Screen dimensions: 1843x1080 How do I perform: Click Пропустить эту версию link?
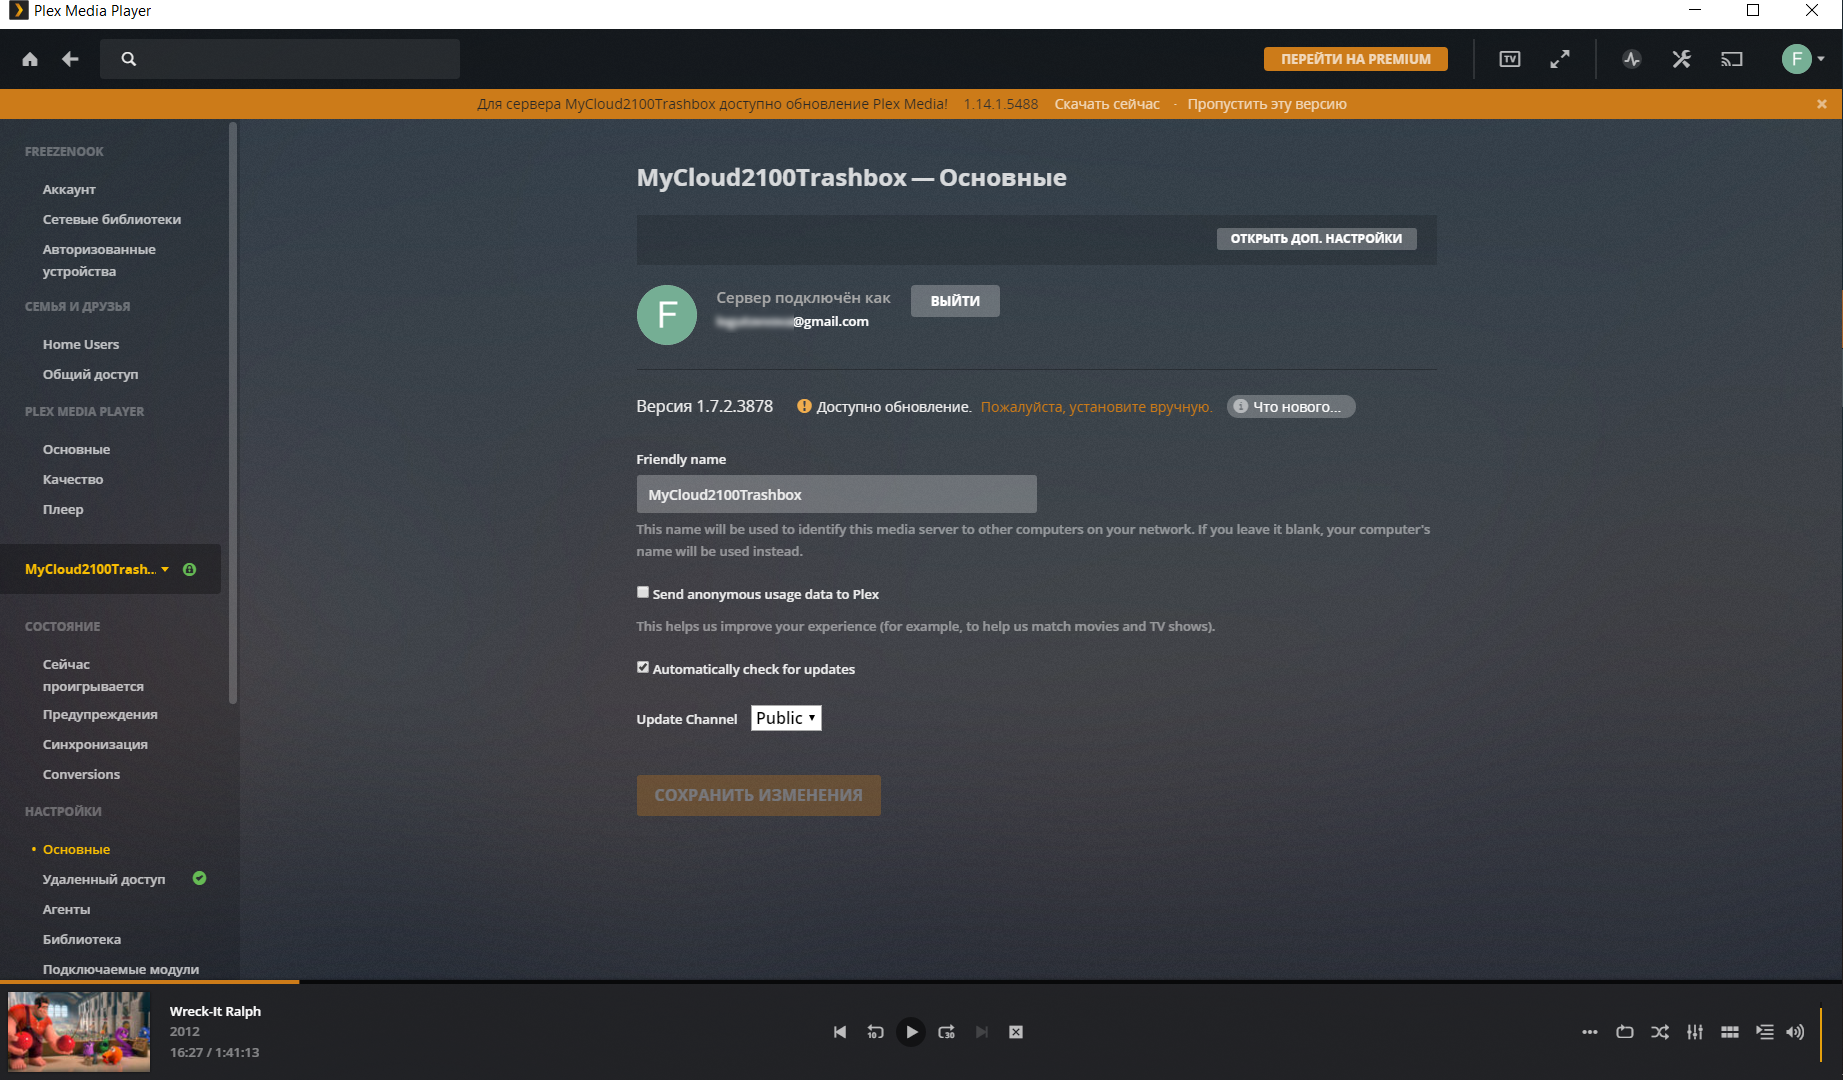point(1267,104)
